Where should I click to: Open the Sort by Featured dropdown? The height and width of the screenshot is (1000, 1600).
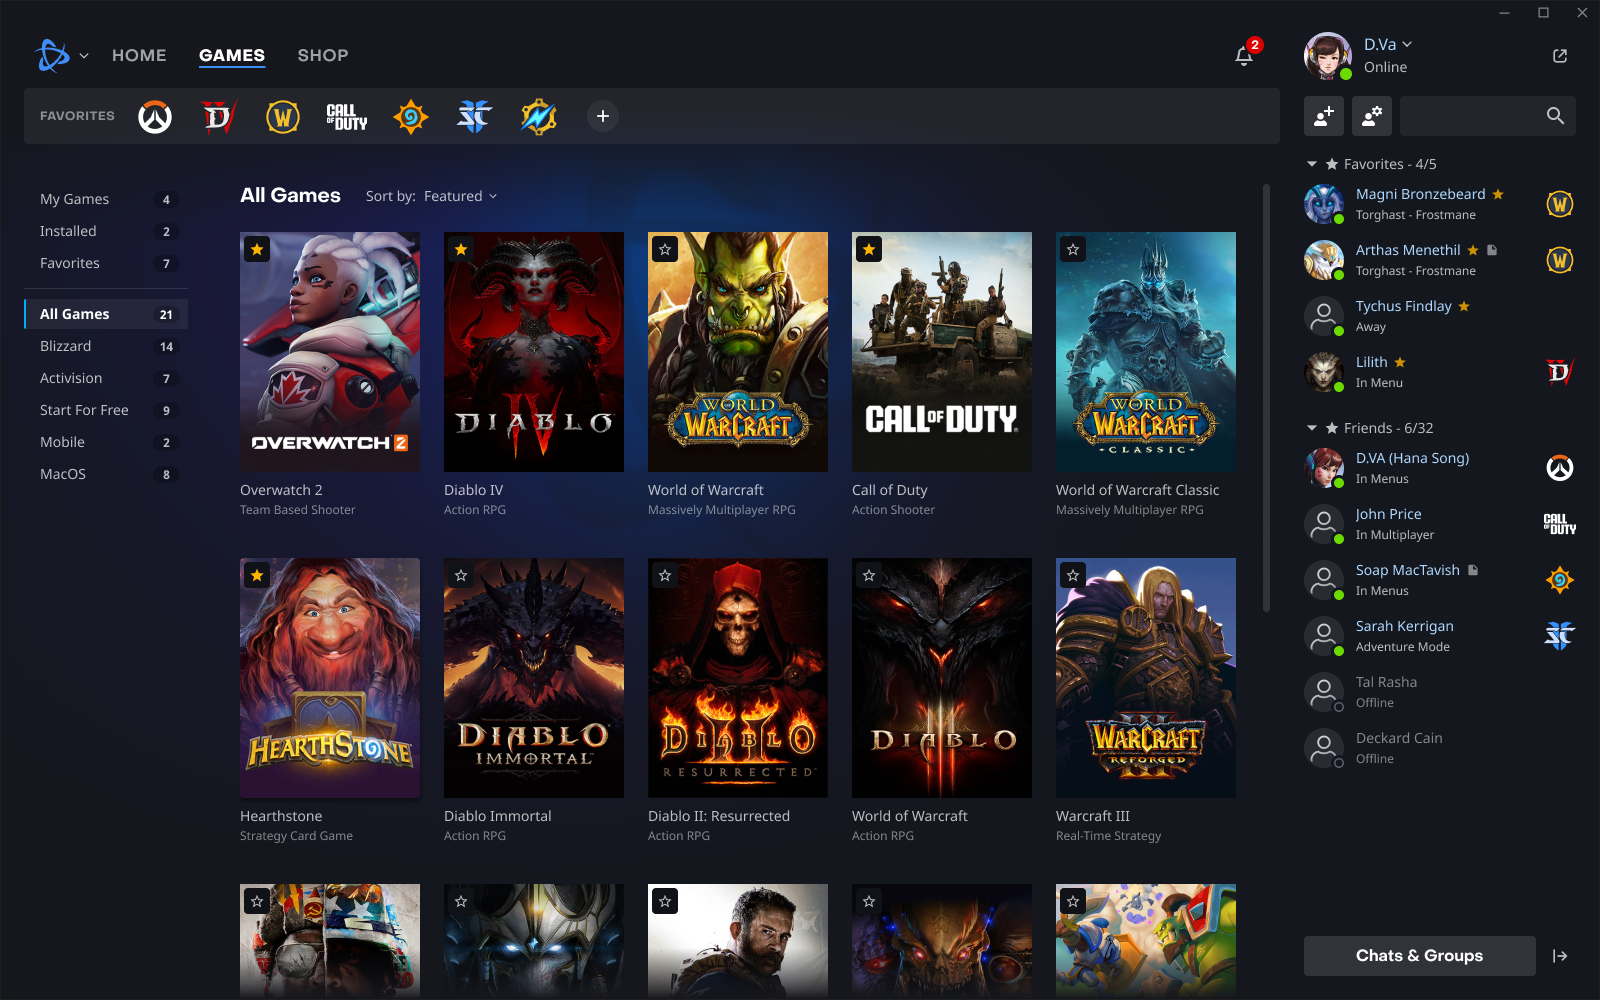460,196
